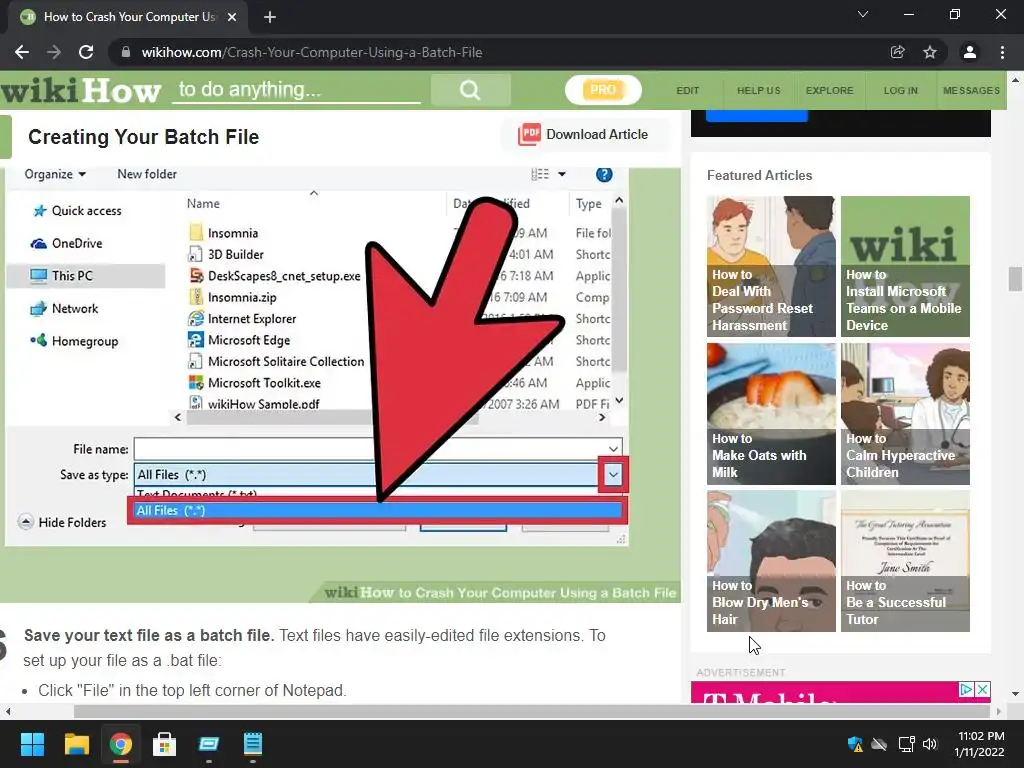Click the wikiHow search magnifier button
Screen dimensions: 1024x768
coord(470,90)
